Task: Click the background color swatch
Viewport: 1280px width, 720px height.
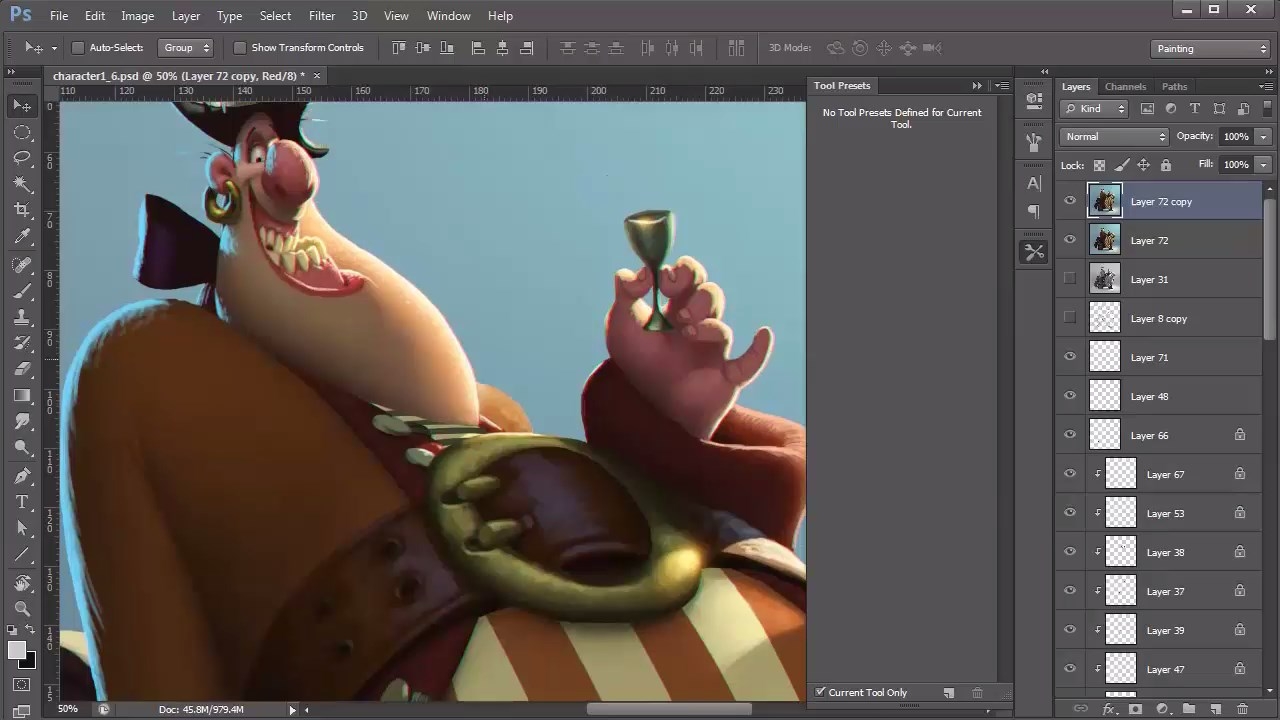Action: tap(27, 660)
